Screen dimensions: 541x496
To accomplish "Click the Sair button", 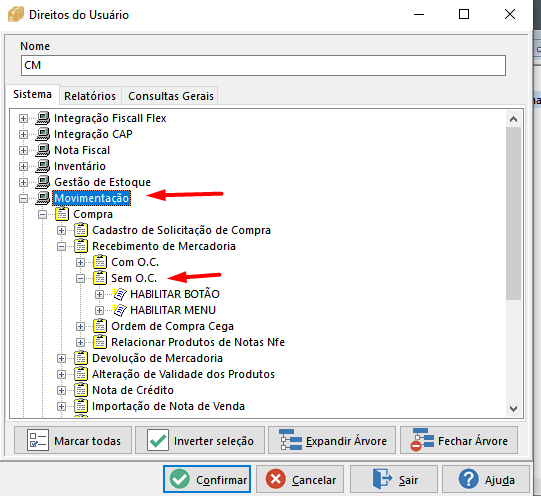I will point(394,479).
